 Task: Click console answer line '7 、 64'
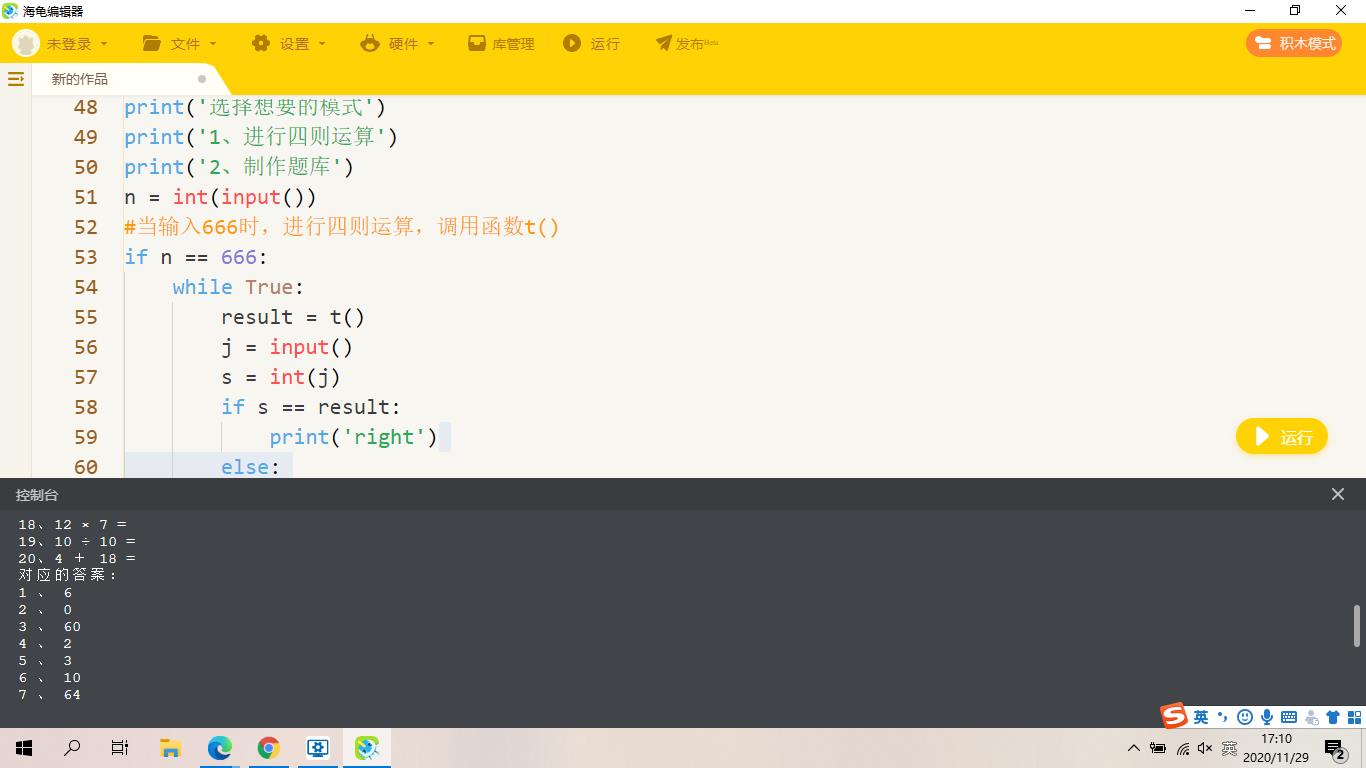49,695
